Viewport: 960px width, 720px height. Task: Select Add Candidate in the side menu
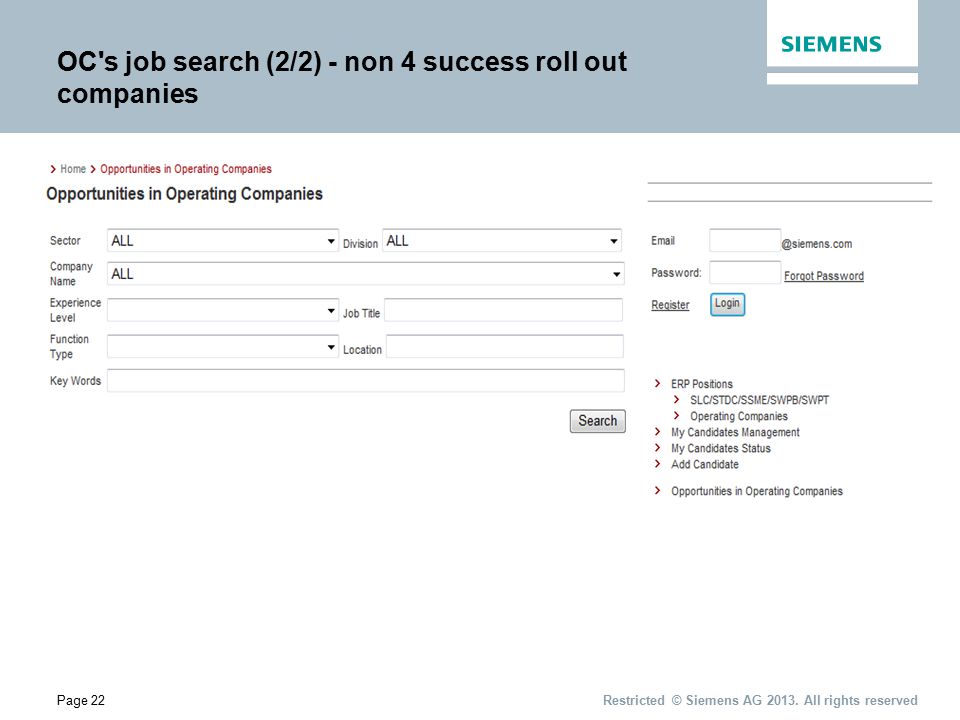click(x=705, y=464)
